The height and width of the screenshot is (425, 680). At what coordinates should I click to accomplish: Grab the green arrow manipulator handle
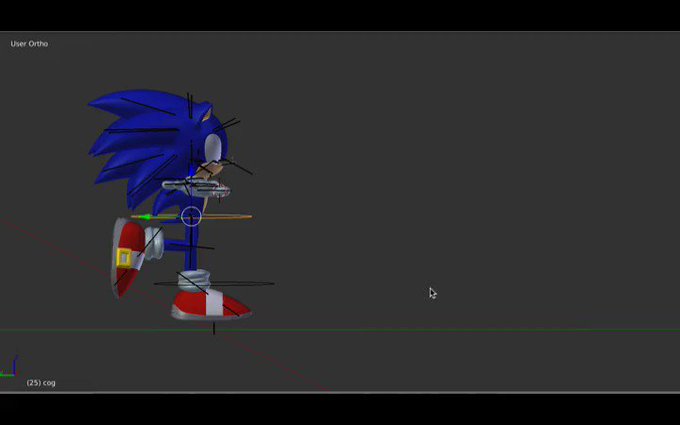click(x=143, y=217)
